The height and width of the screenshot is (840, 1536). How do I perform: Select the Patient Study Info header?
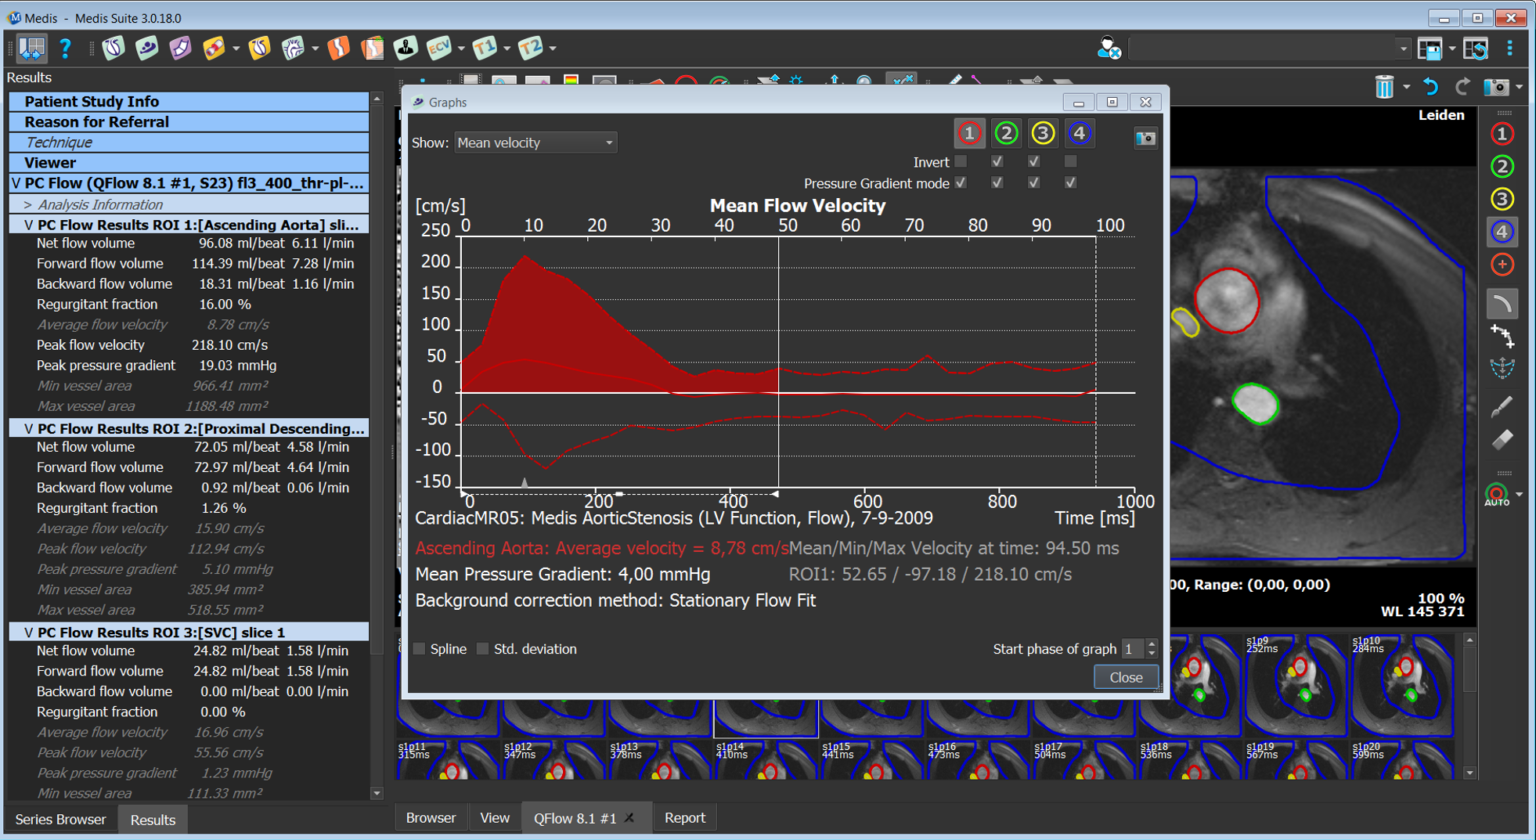91,101
